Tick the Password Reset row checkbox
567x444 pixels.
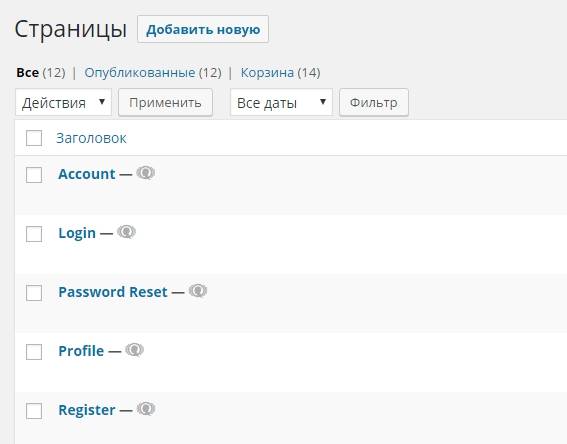tap(34, 293)
